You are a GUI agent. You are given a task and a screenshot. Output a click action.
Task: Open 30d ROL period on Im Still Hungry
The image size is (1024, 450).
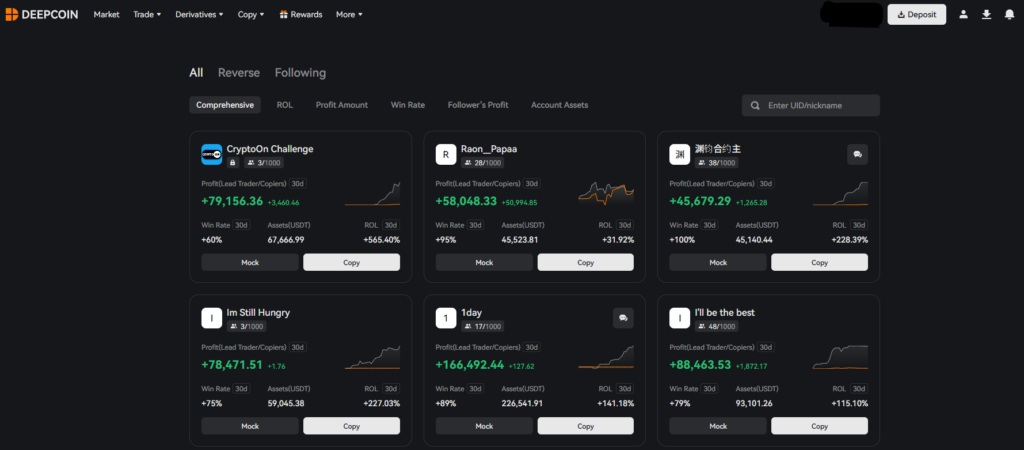tap(391, 389)
